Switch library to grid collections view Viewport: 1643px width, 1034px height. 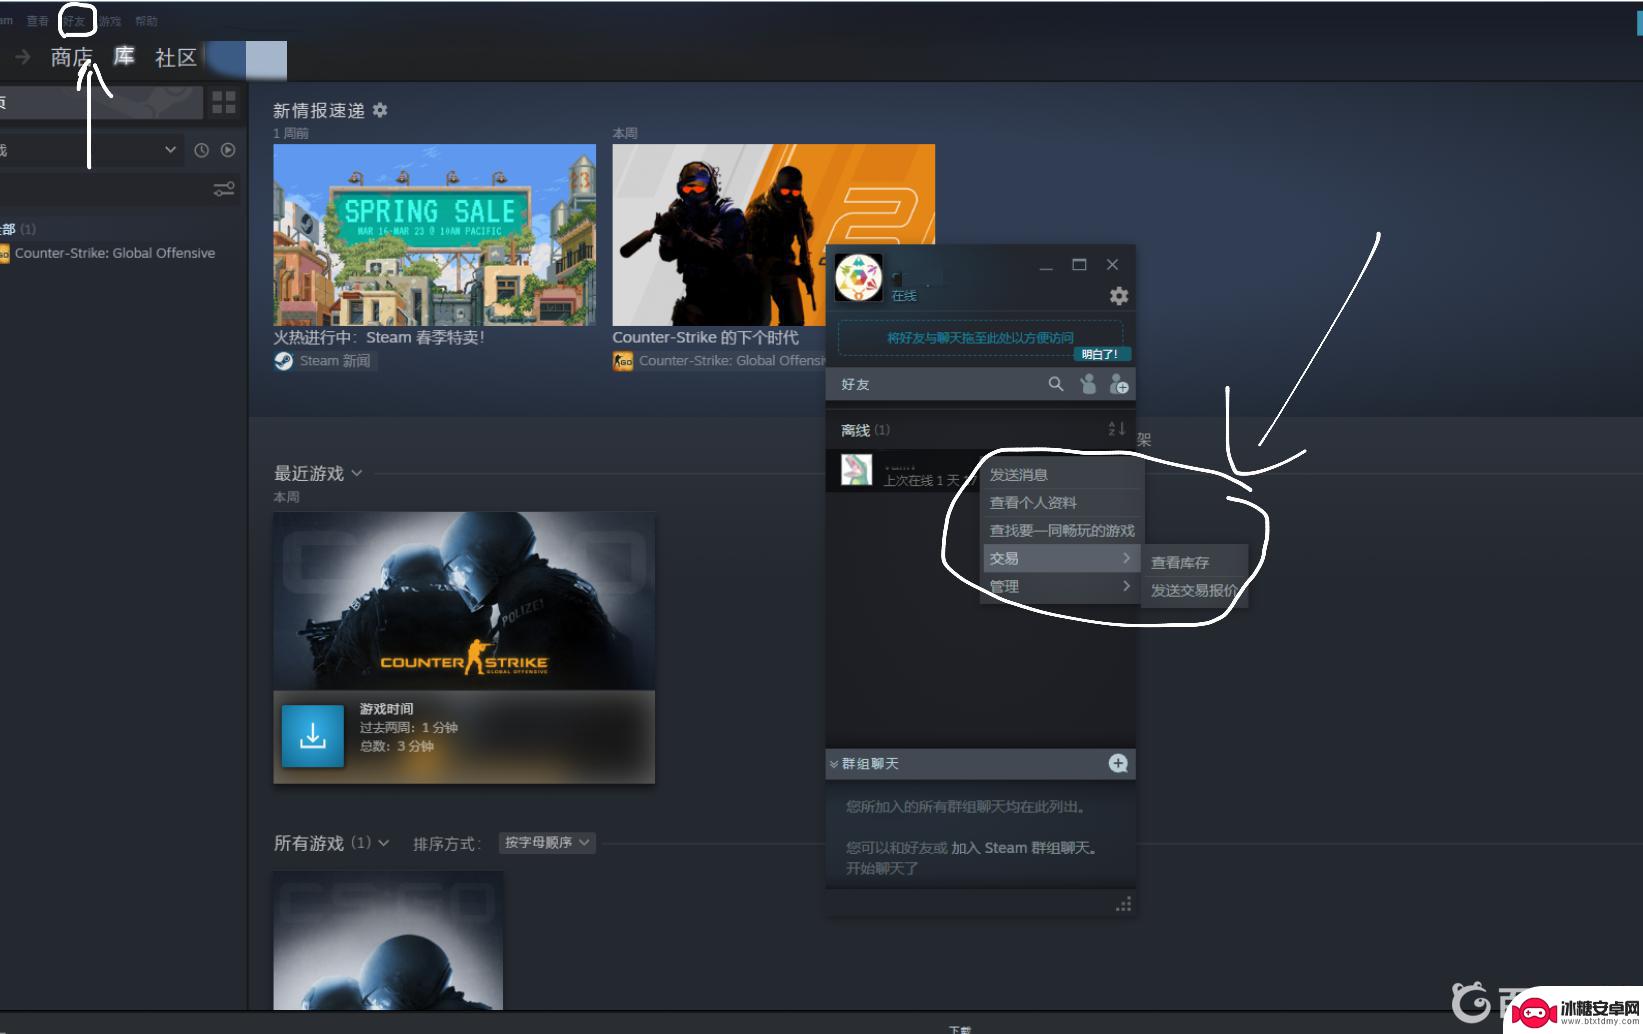click(x=224, y=102)
